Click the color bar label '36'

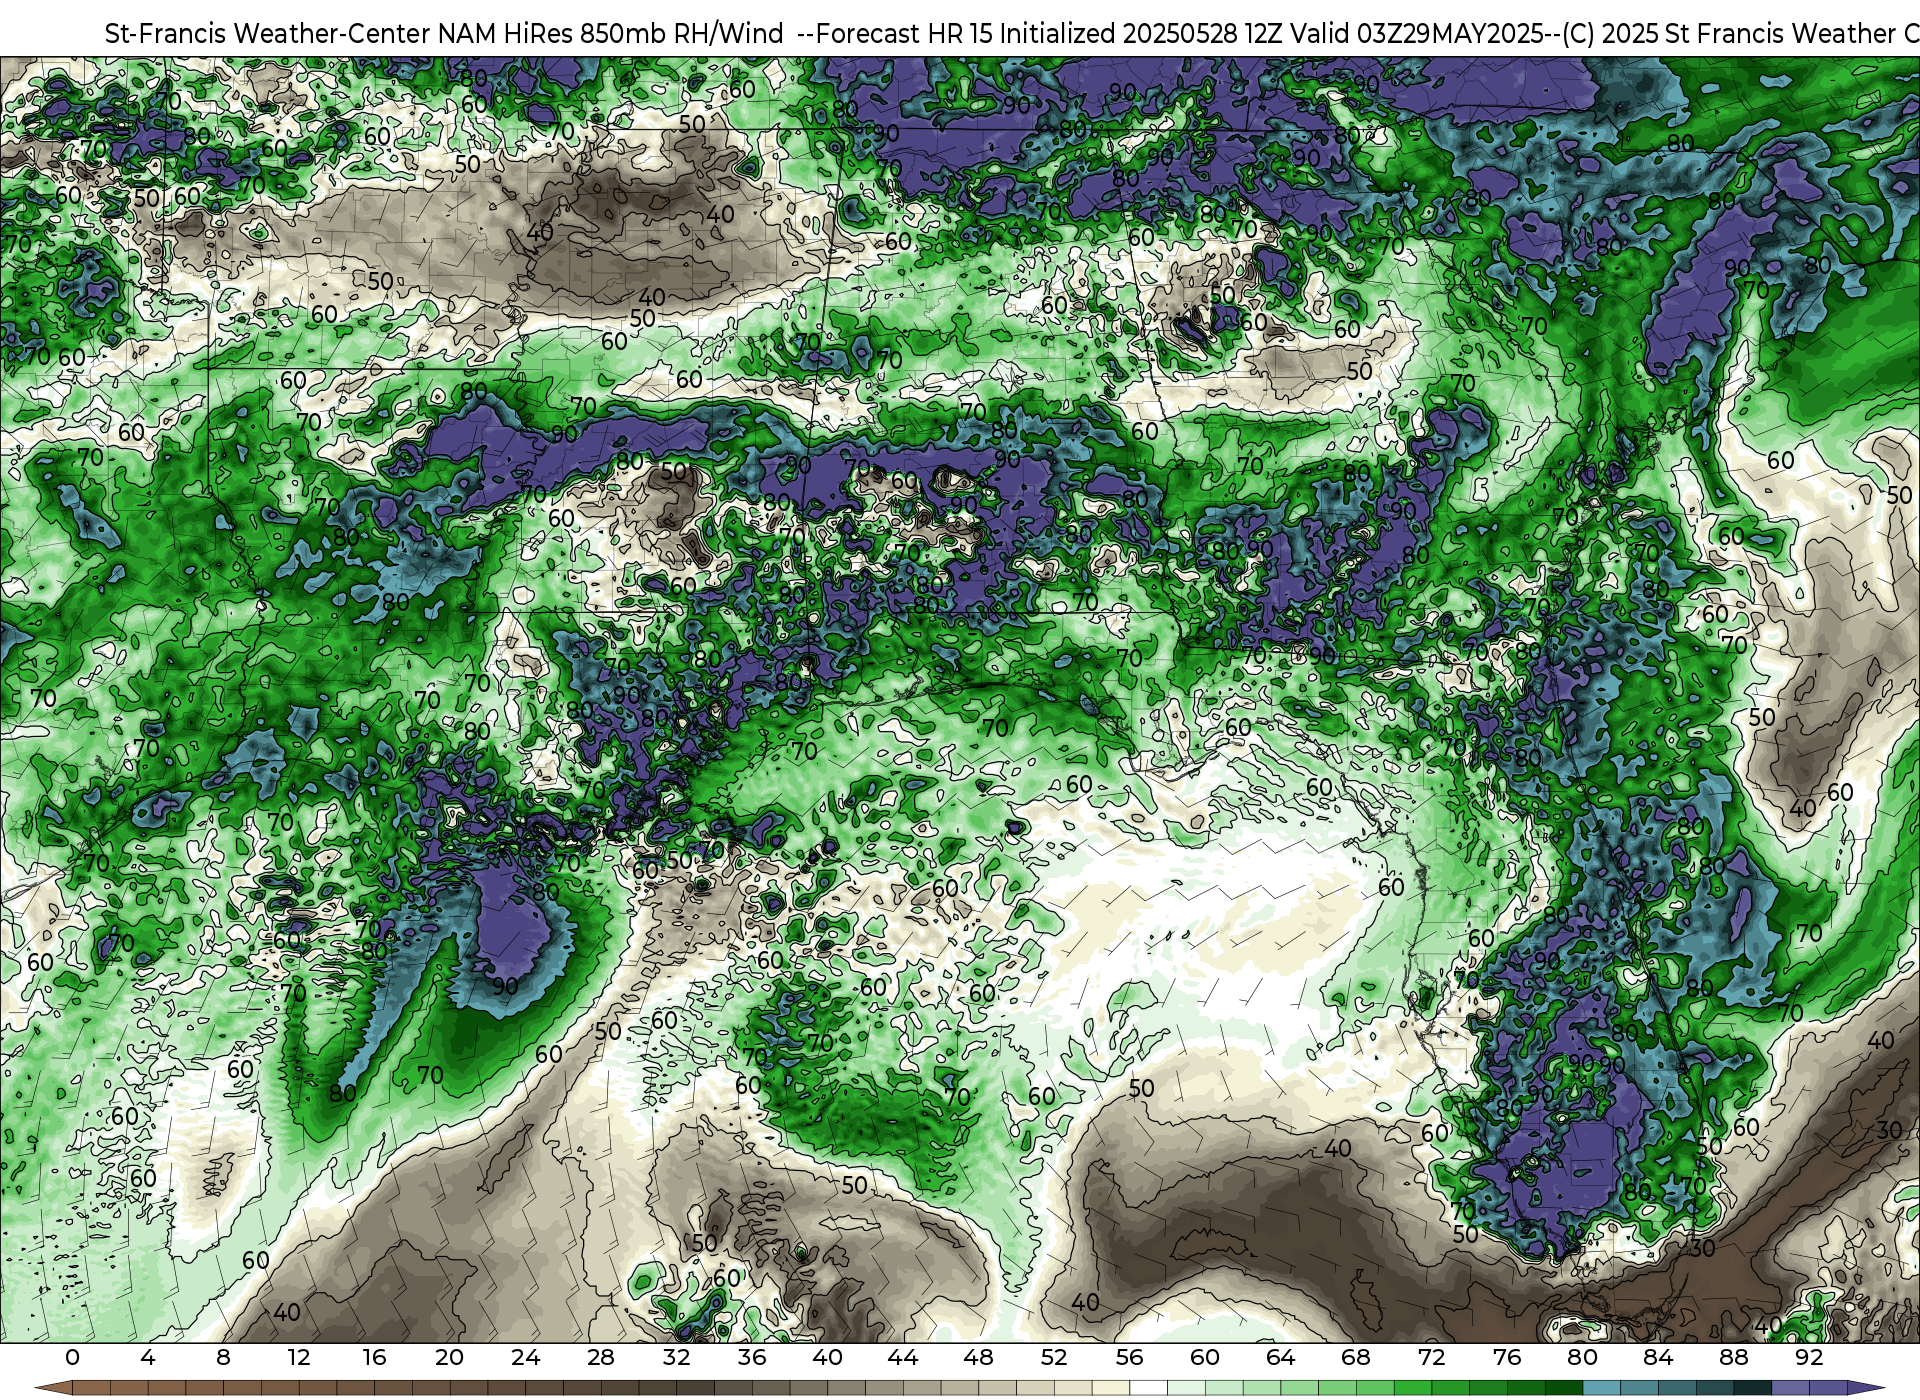tap(751, 1358)
